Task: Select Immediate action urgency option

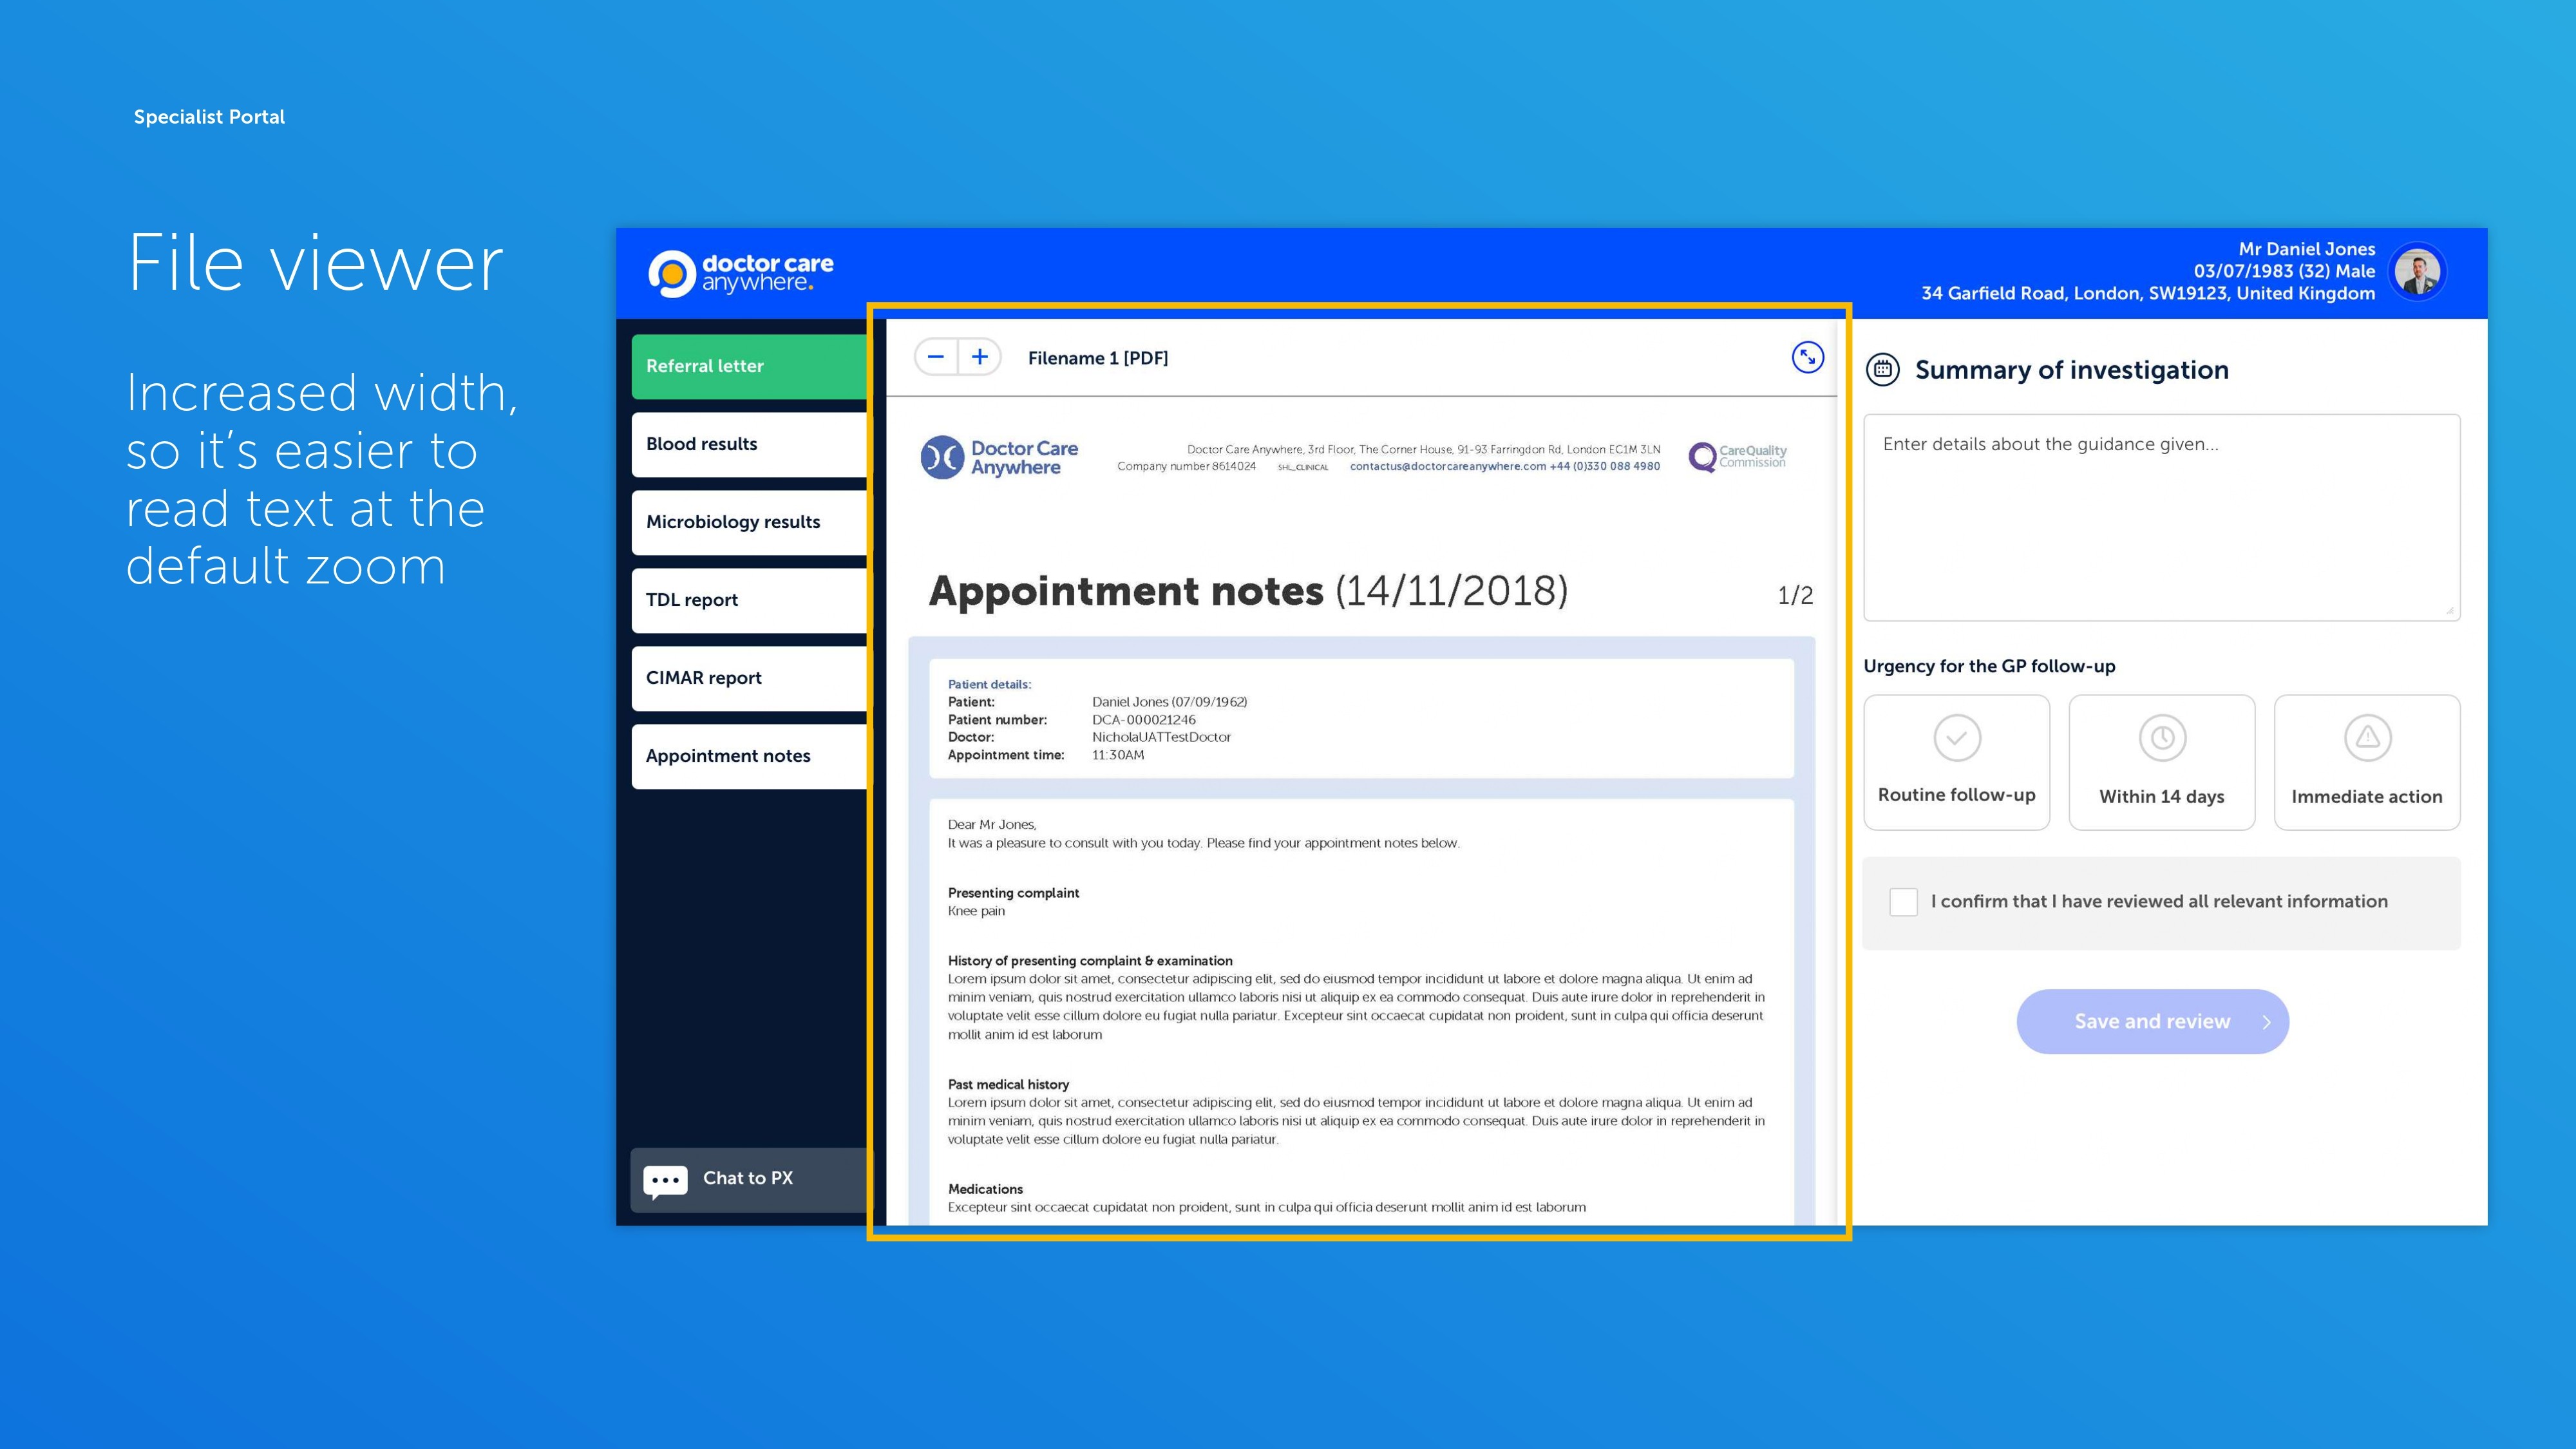Action: pyautogui.click(x=2366, y=762)
